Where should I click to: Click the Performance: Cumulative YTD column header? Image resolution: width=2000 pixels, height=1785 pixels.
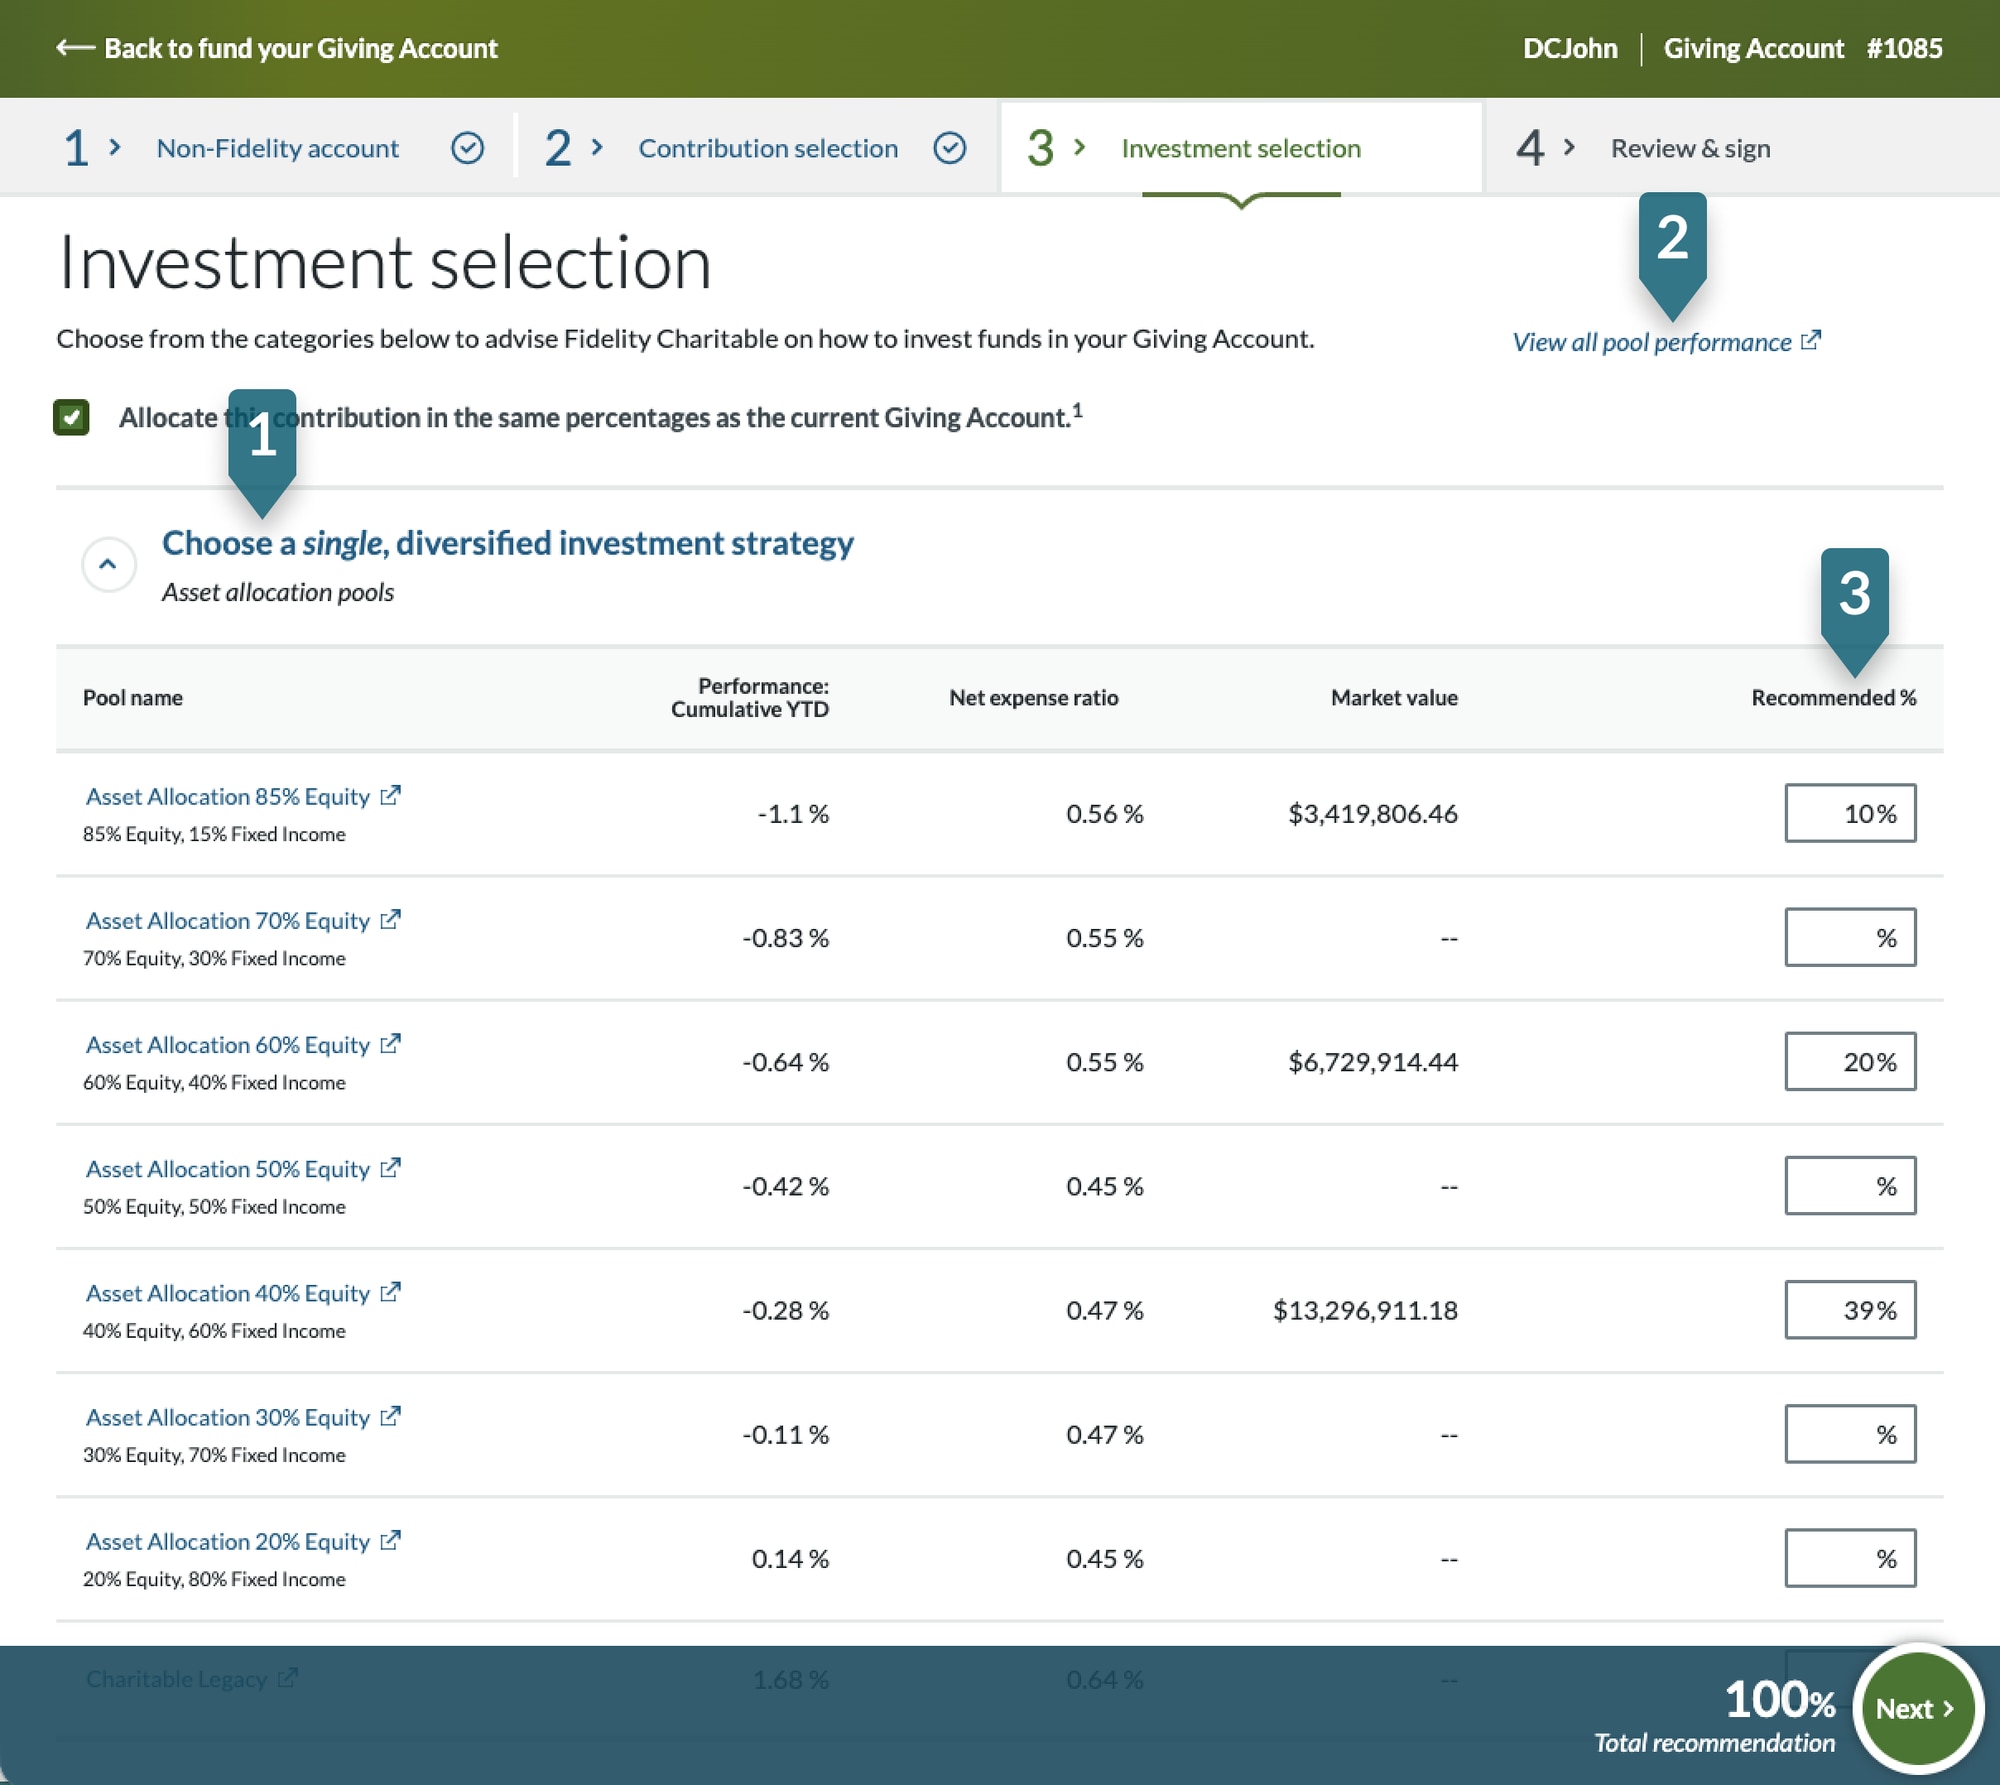(750, 697)
